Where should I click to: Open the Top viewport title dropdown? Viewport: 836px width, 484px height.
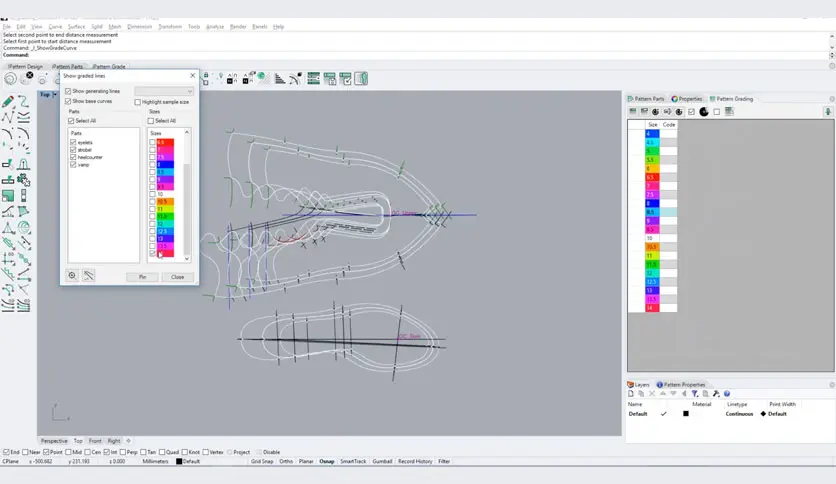54,94
